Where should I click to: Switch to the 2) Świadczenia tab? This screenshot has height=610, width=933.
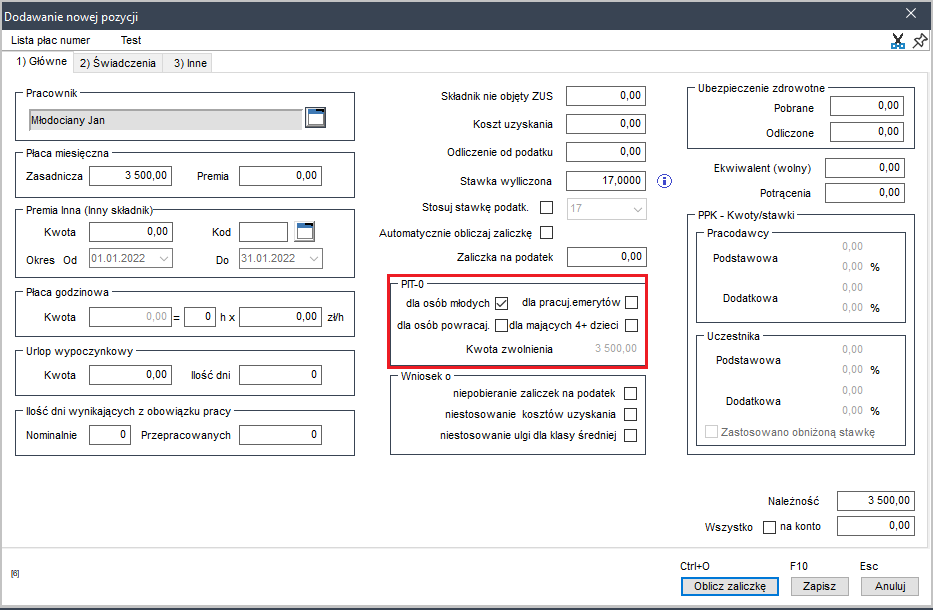(118, 63)
